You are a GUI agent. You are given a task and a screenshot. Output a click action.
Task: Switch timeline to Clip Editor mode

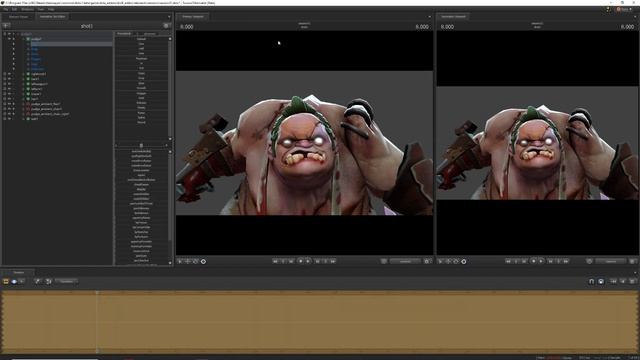[6, 281]
